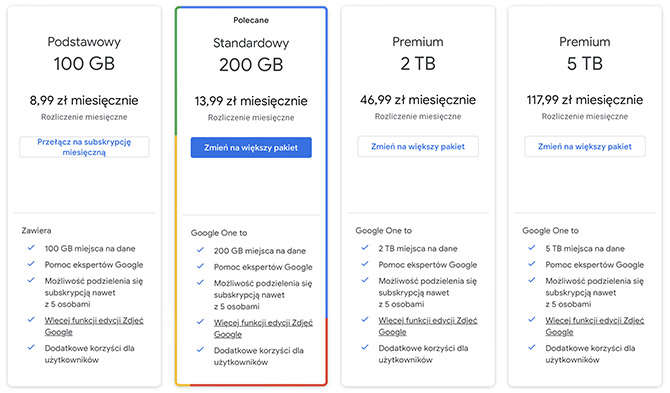Screen dimensions: 670x393
Task: Click checkmark next to 'Pomoc ekspertów Google' in Podstawowy
Action: [31, 264]
